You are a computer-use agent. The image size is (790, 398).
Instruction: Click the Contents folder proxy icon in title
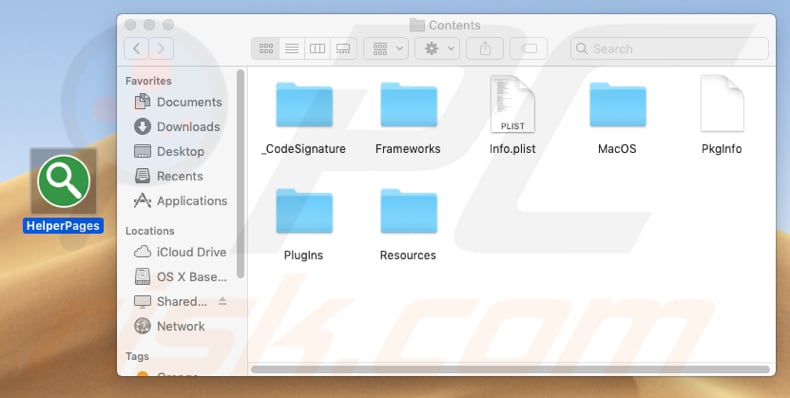click(417, 25)
